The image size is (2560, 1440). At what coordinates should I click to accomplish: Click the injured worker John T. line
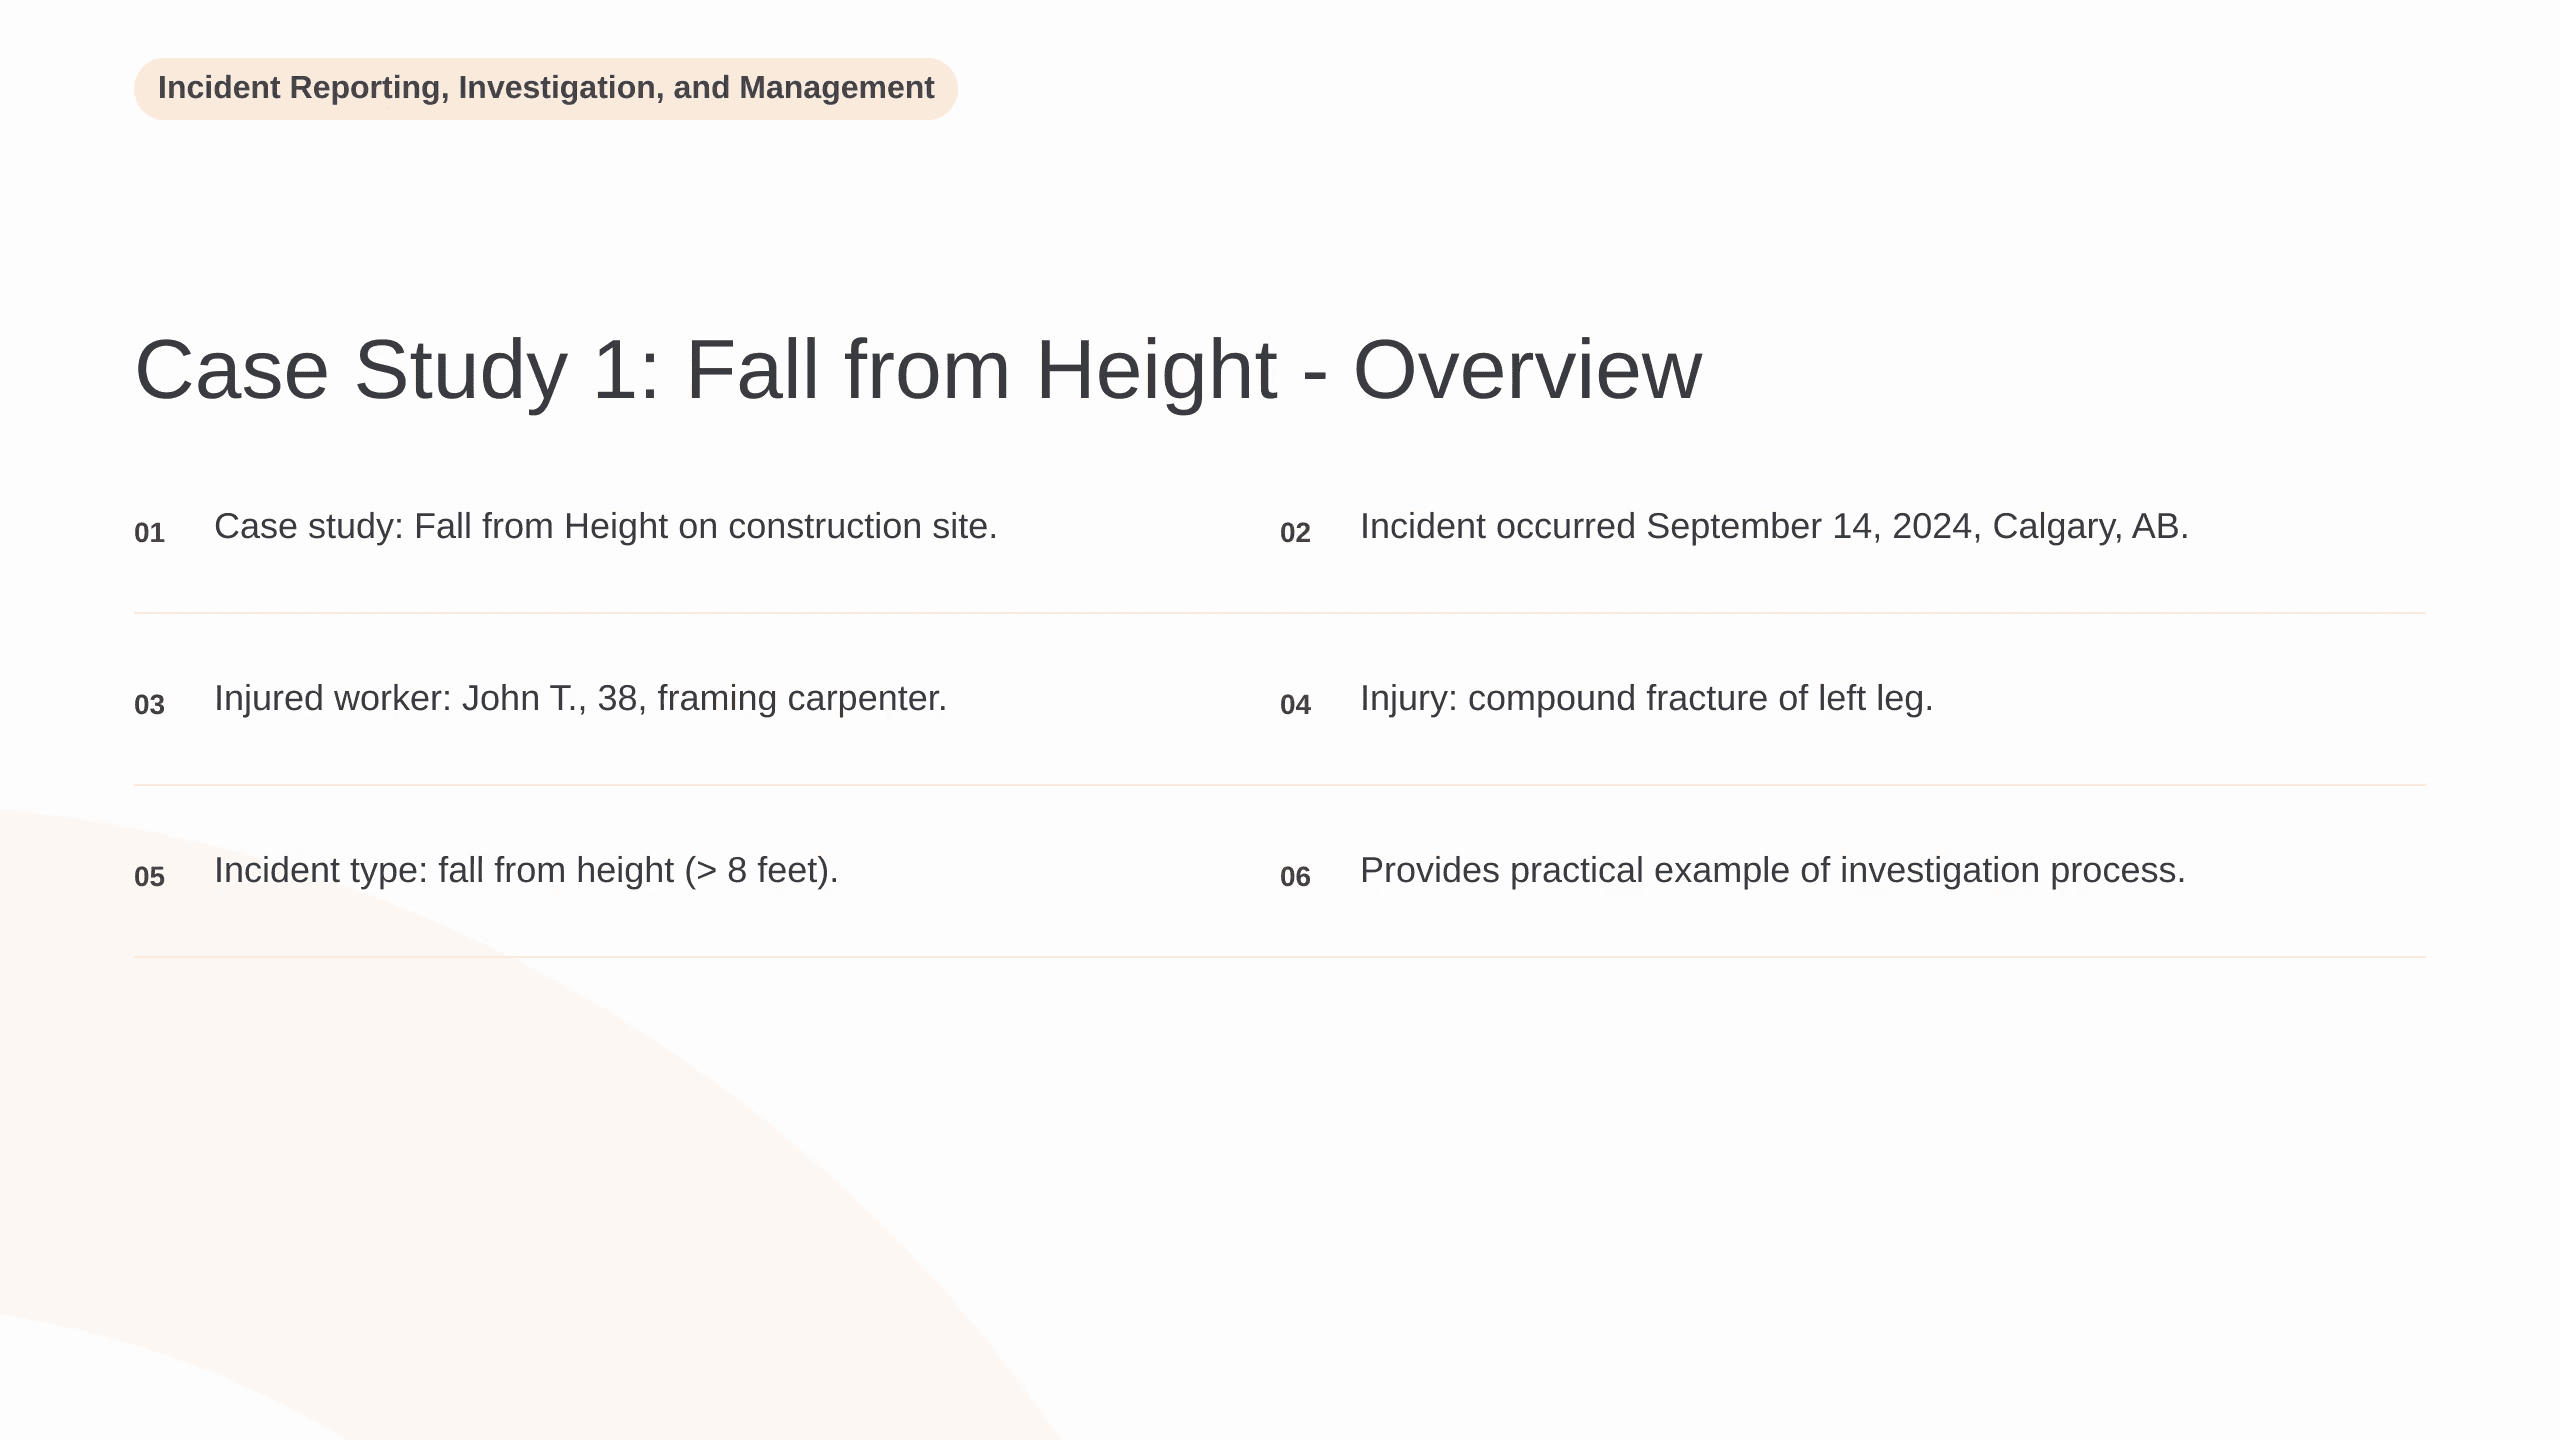click(580, 699)
